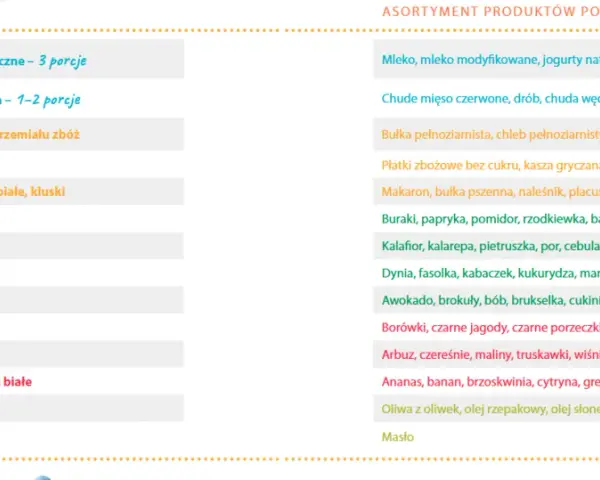Select the 'przemiału zbóż' category label
The image size is (600, 480).
pos(40,135)
